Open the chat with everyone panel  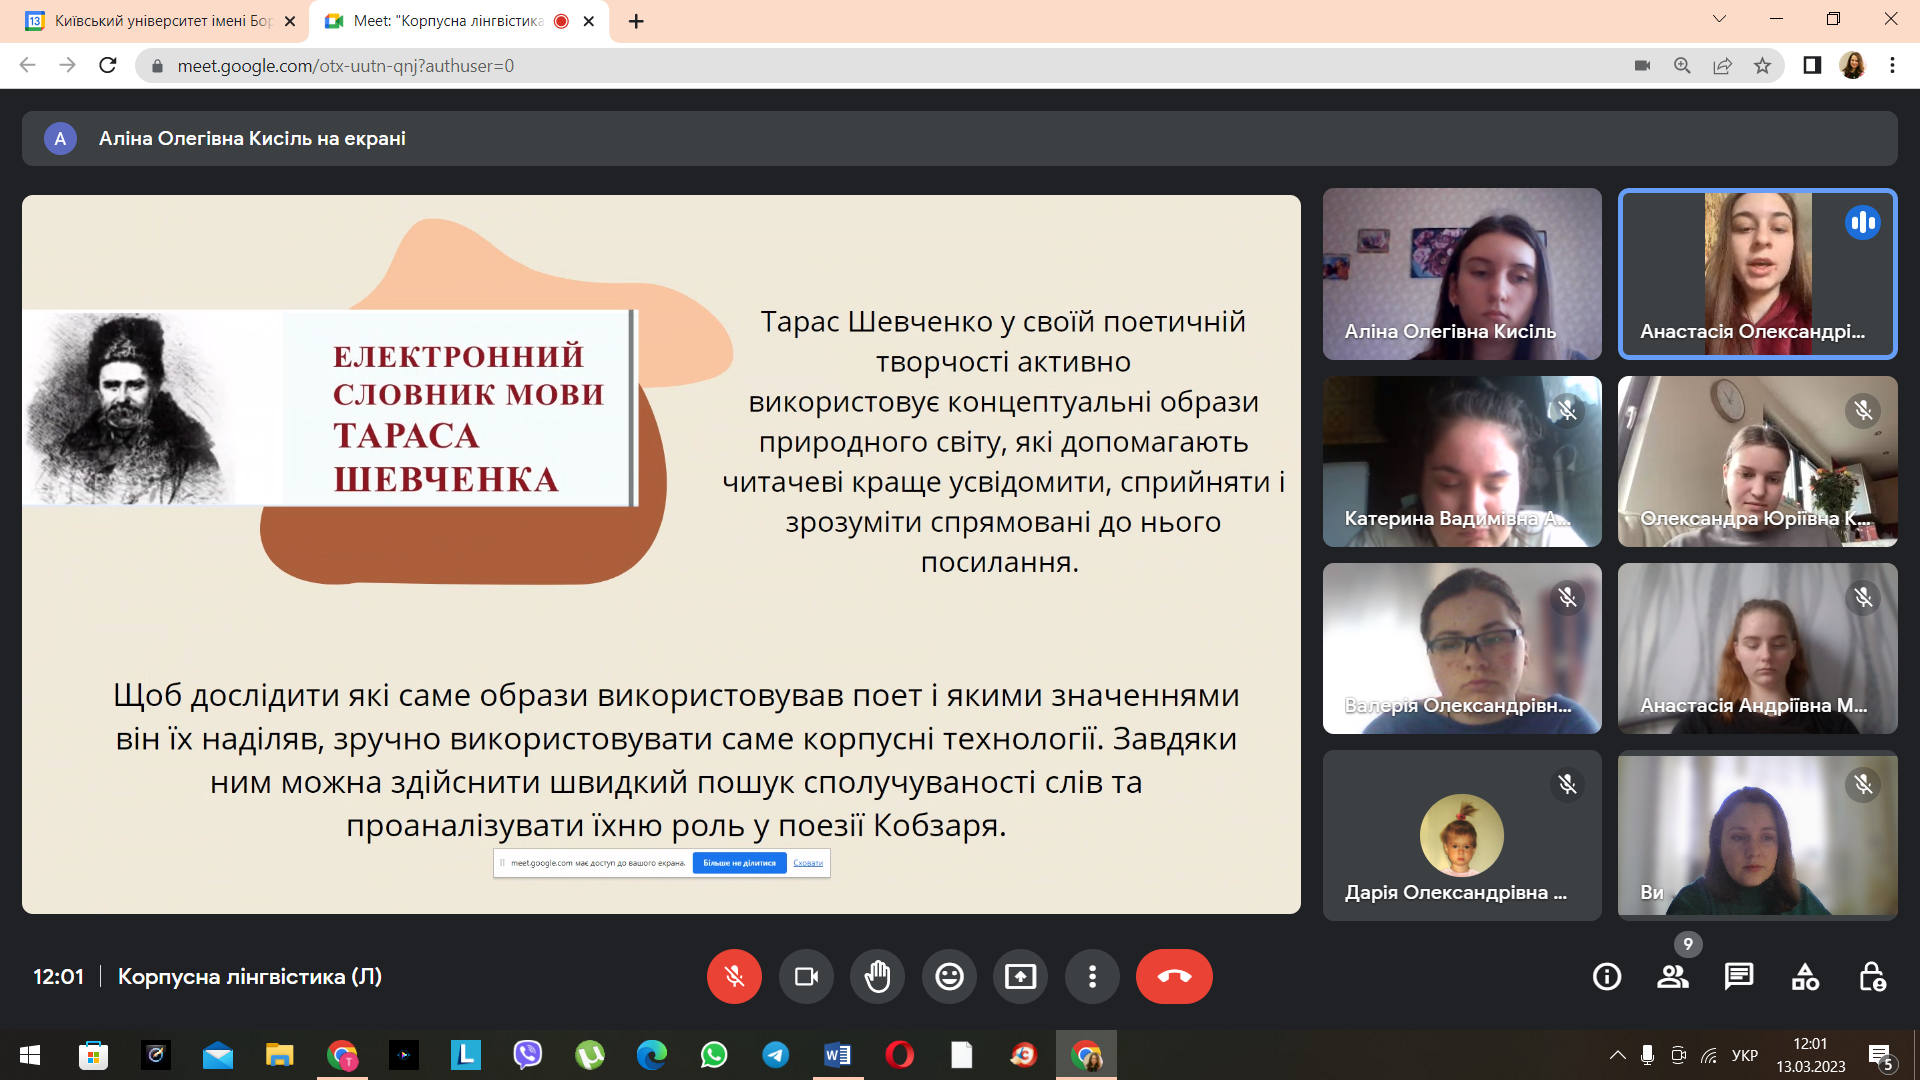pos(1739,976)
